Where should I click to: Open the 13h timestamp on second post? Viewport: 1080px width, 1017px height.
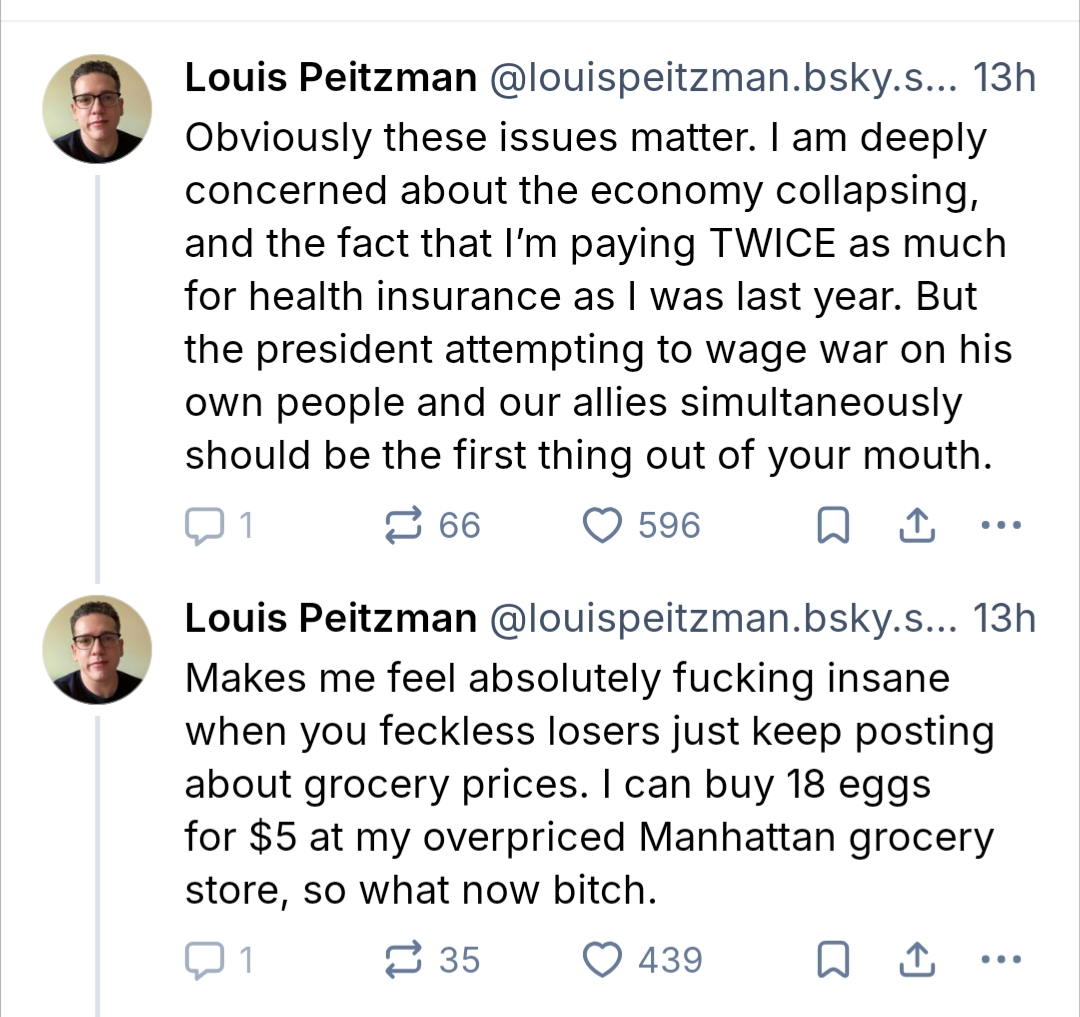pyautogui.click(x=1004, y=619)
